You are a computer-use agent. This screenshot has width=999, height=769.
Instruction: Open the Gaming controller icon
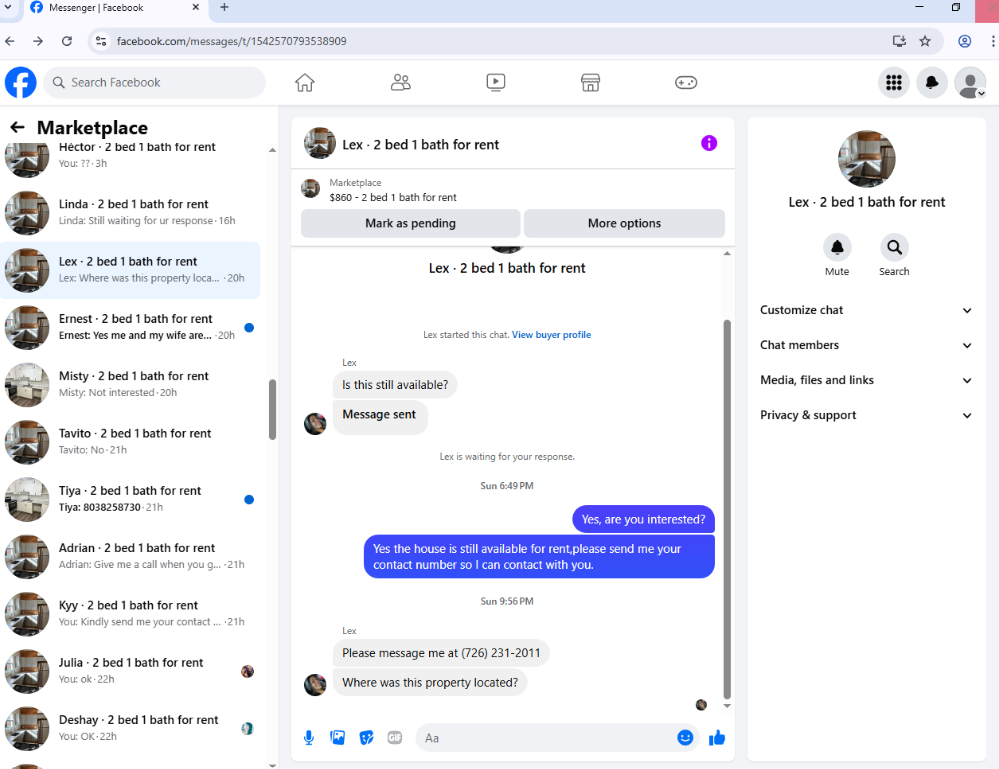coord(686,82)
